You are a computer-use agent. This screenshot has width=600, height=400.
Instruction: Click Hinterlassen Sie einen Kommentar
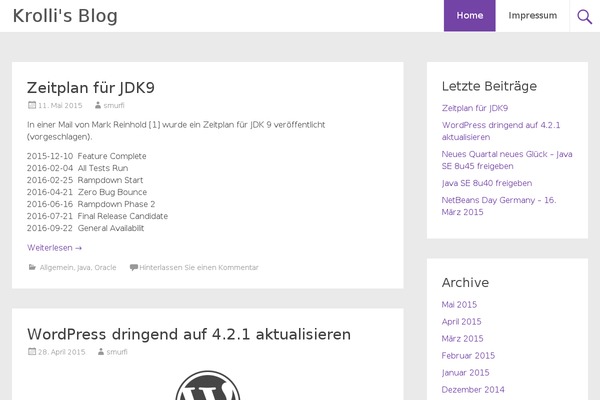click(199, 268)
